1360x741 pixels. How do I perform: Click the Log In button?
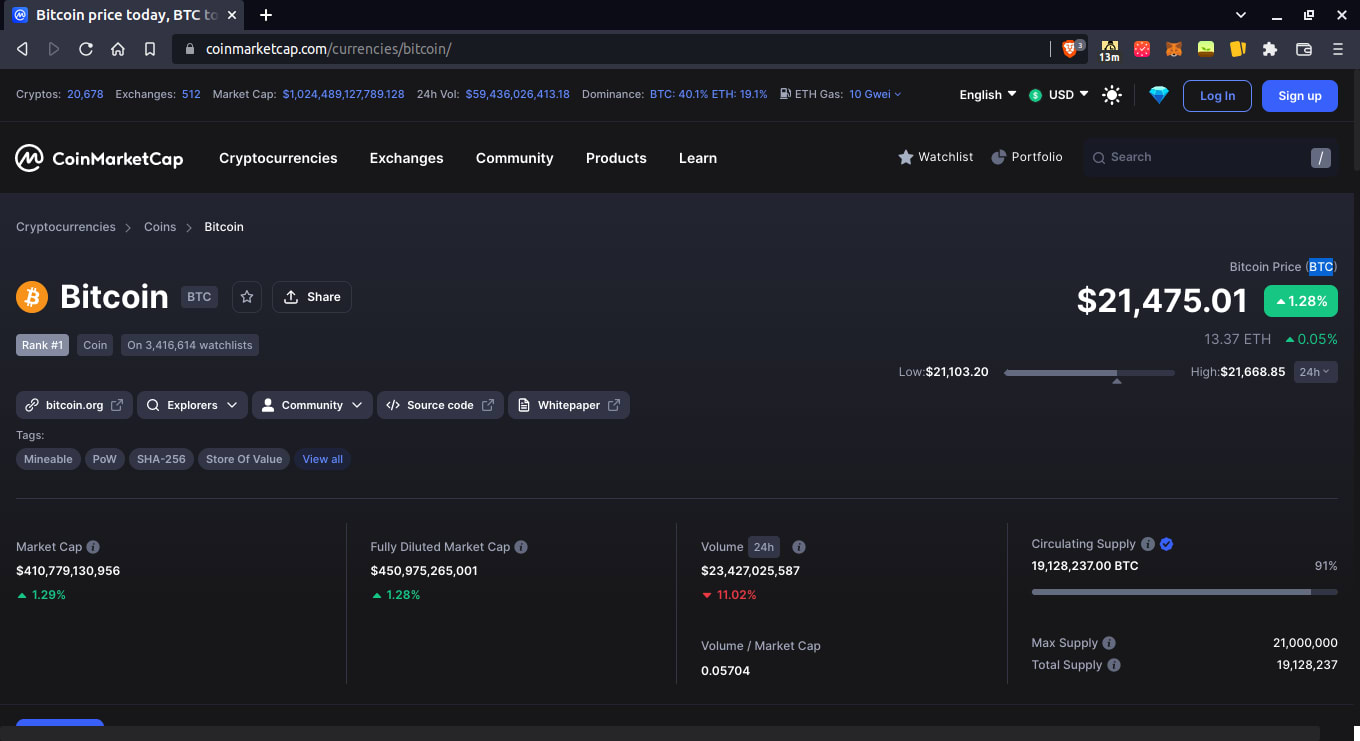pyautogui.click(x=1217, y=96)
